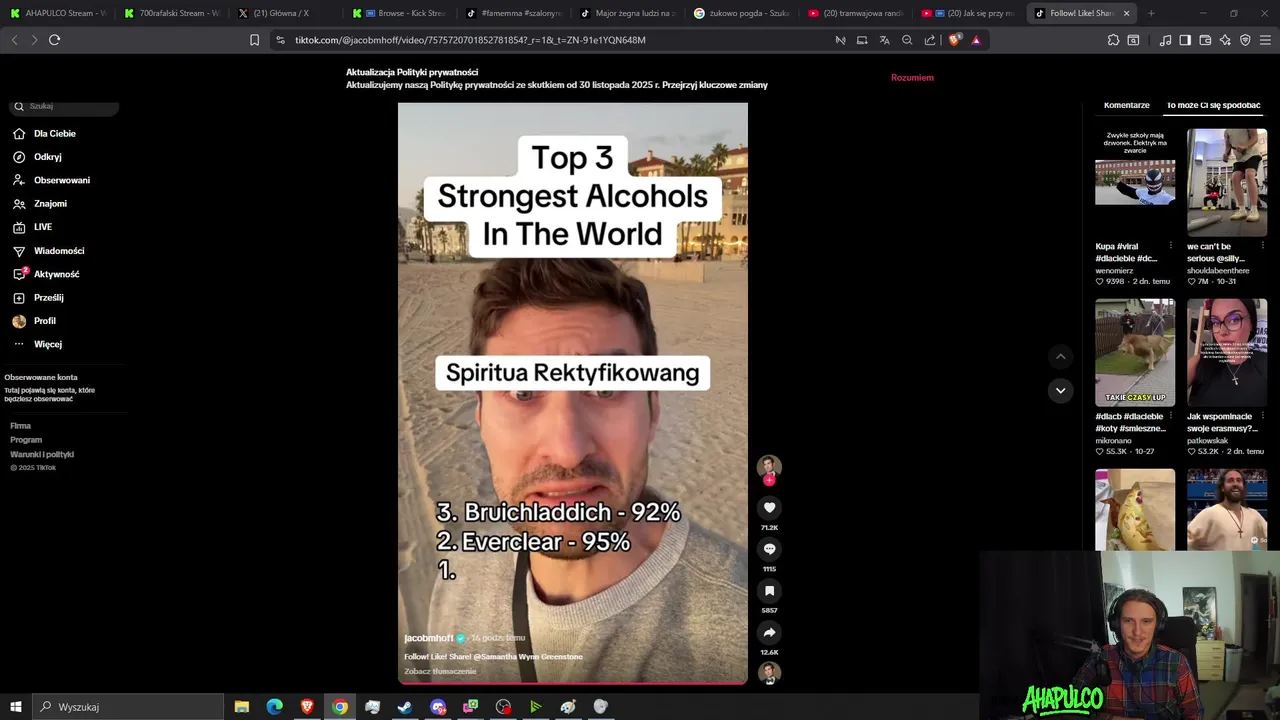Click the TikTok search field Szukaj
Image resolution: width=1280 pixels, height=720 pixels.
coord(65,106)
